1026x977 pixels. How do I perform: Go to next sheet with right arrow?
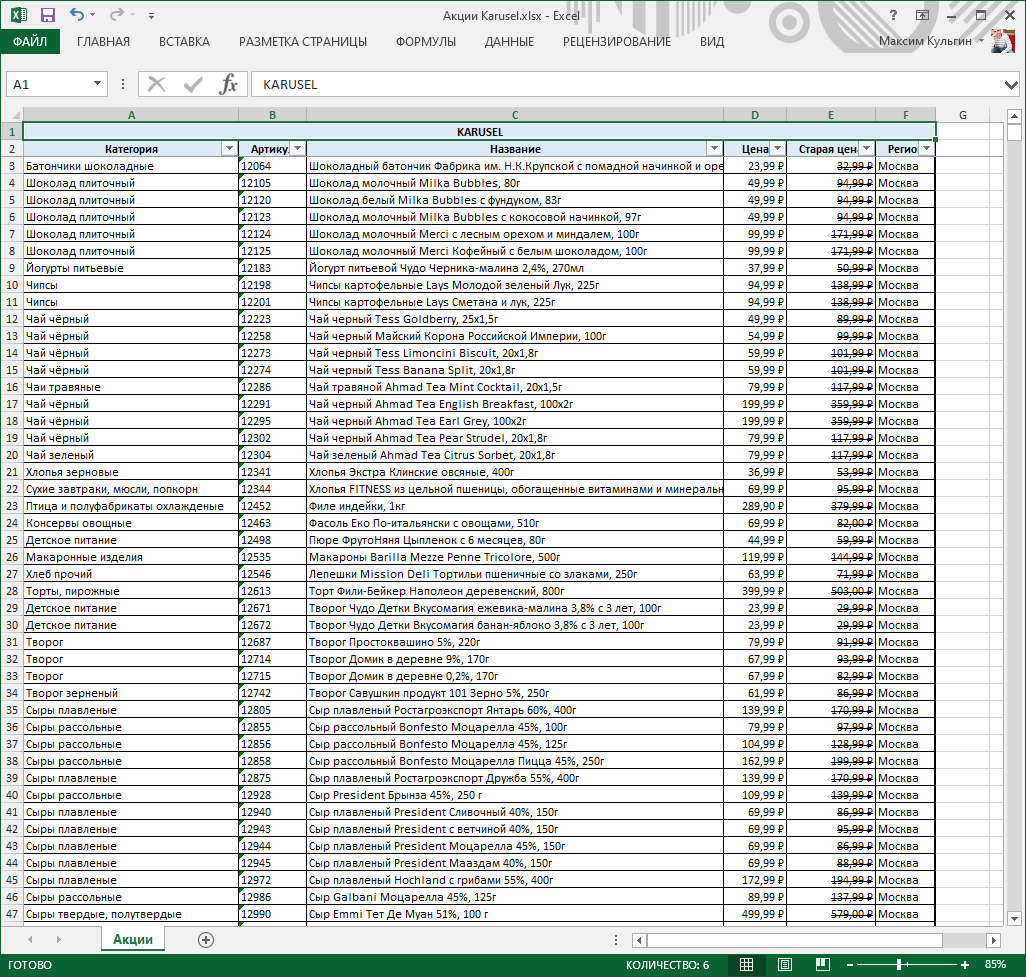tap(58, 940)
